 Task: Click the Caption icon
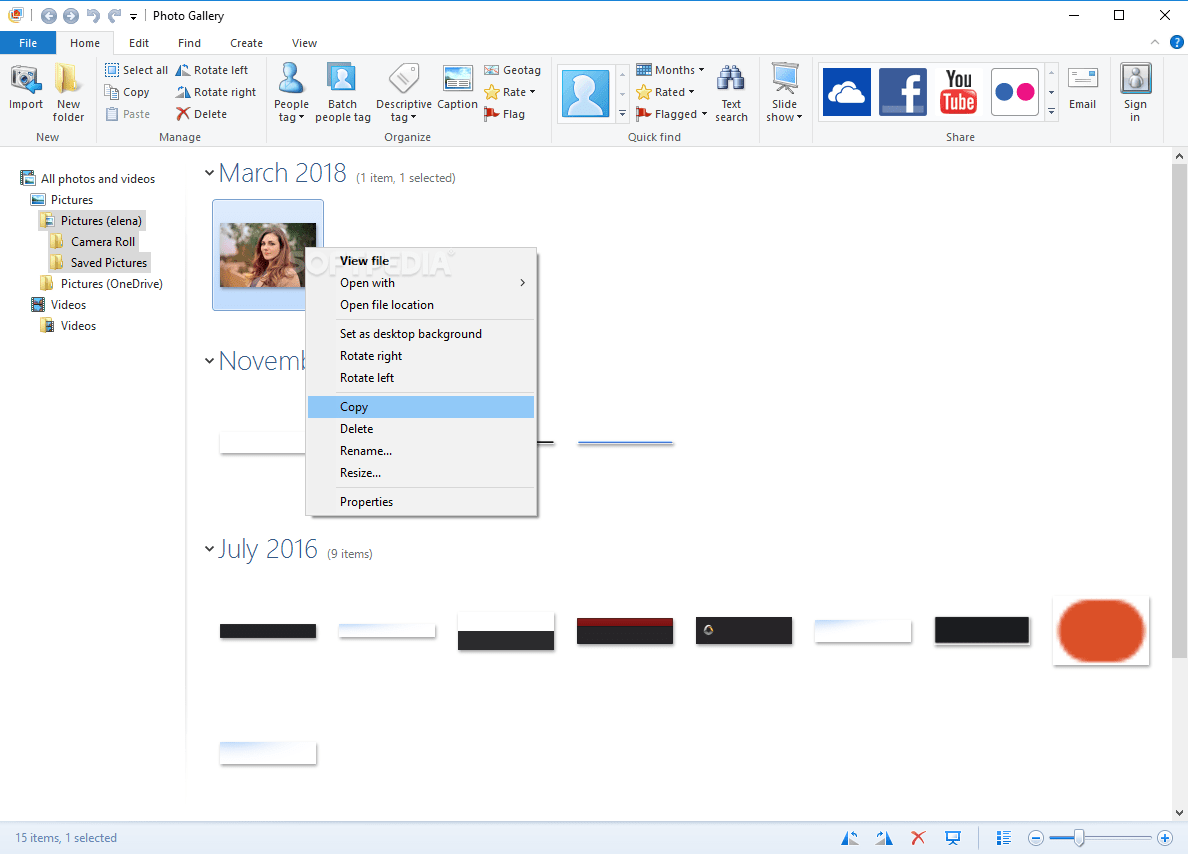tap(457, 92)
